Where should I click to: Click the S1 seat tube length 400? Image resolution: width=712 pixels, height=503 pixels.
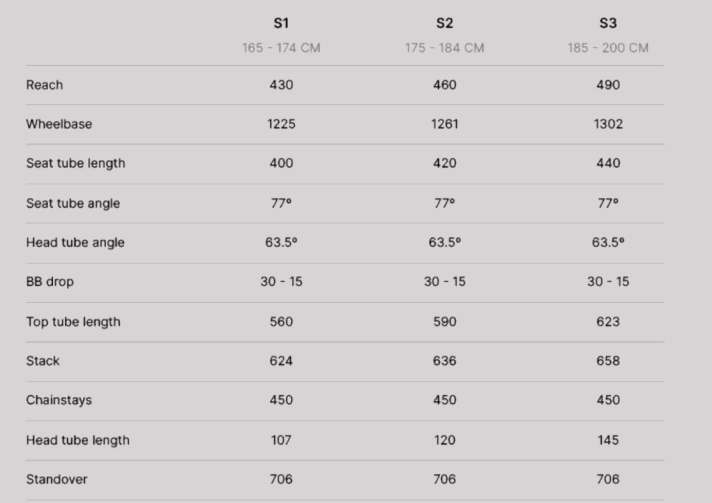[281, 163]
